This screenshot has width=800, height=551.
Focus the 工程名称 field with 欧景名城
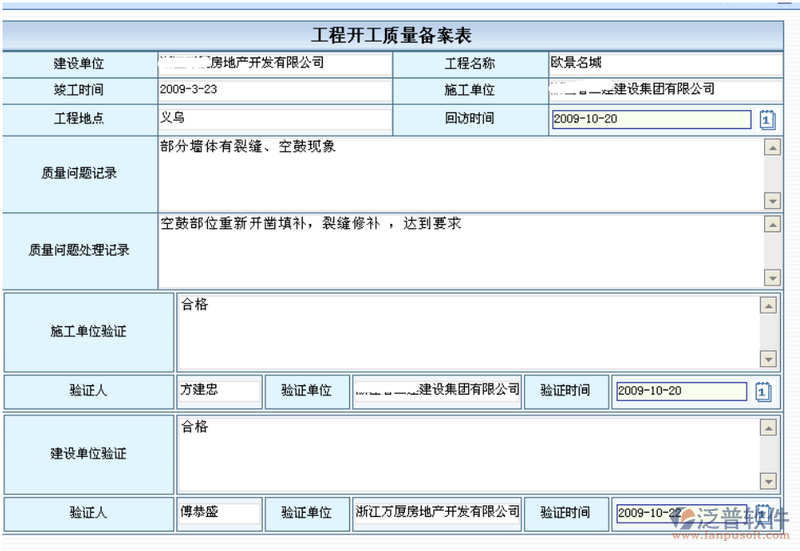(664, 63)
